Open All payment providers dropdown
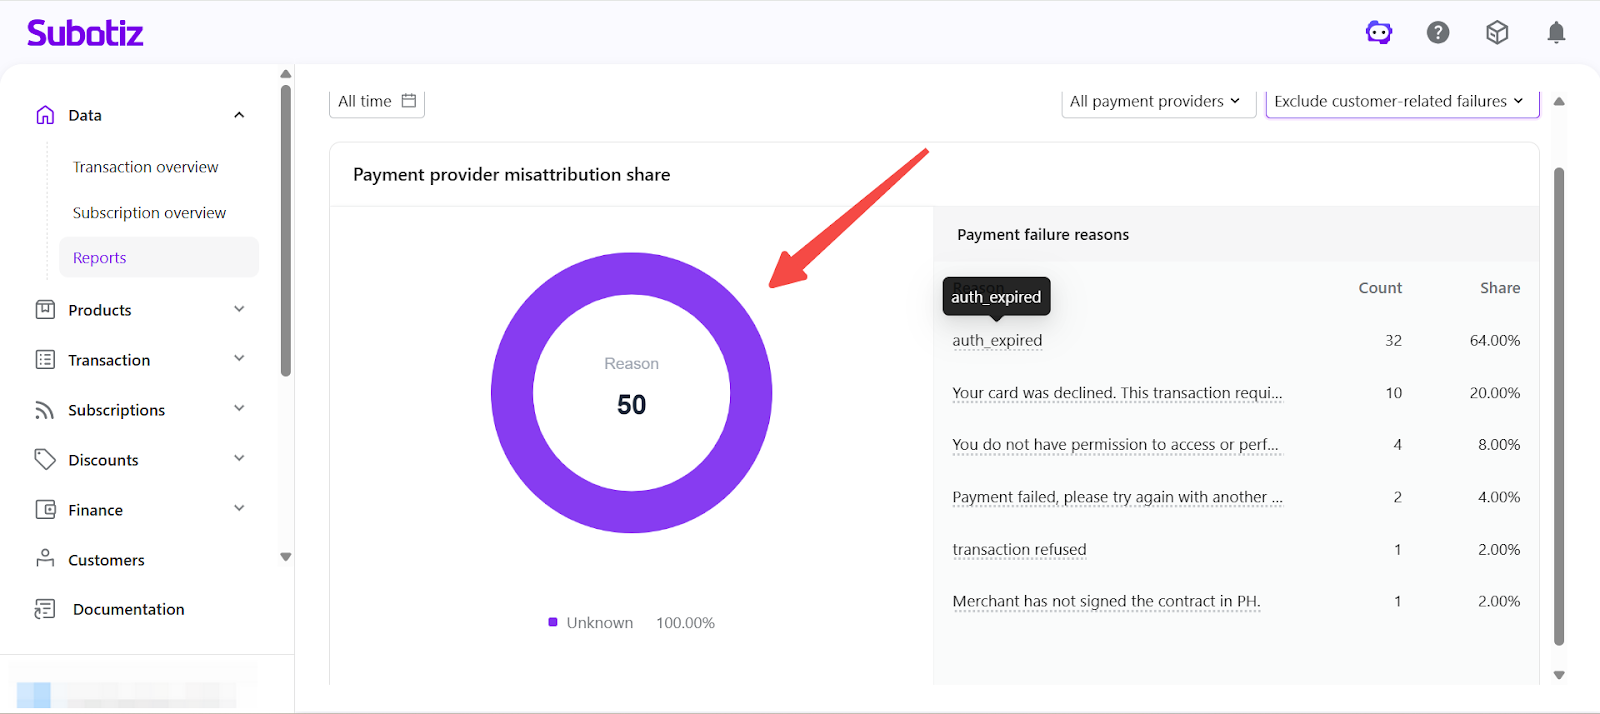This screenshot has width=1600, height=714. point(1157,101)
